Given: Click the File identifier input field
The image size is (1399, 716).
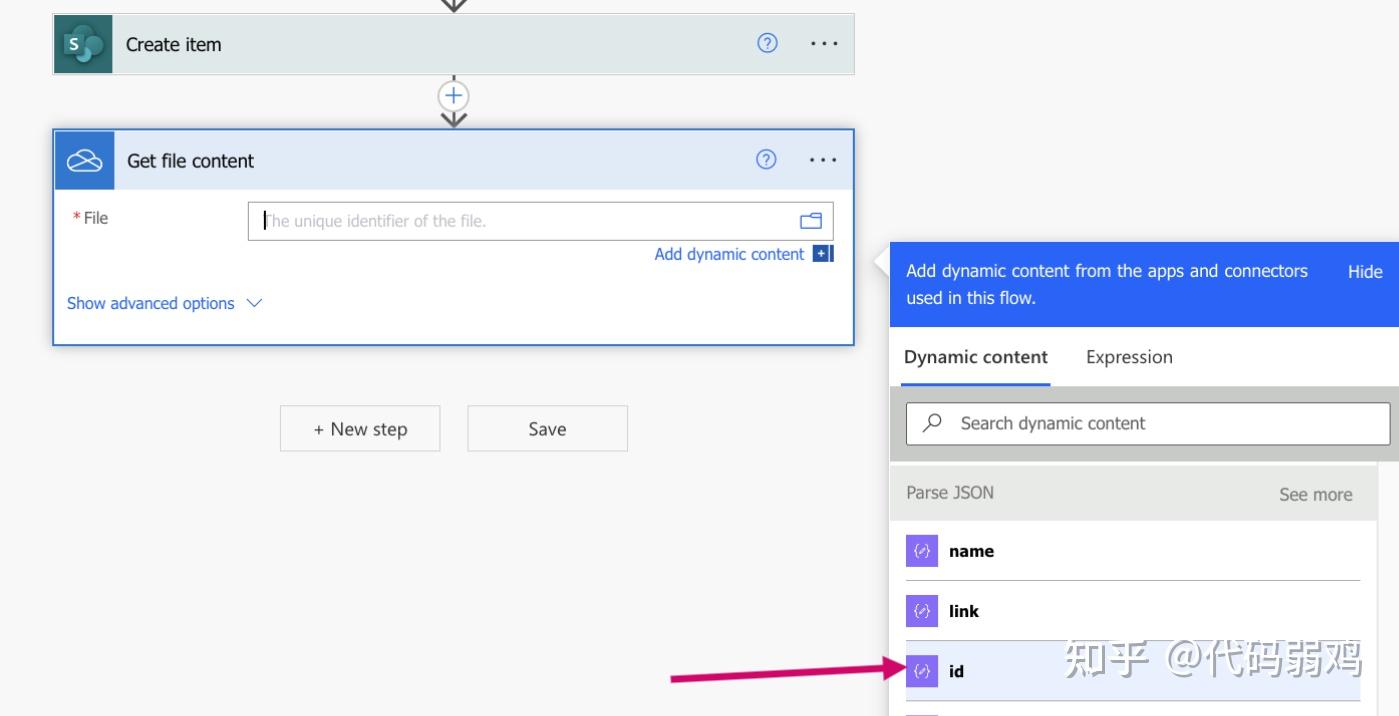Looking at the screenshot, I should (x=520, y=221).
